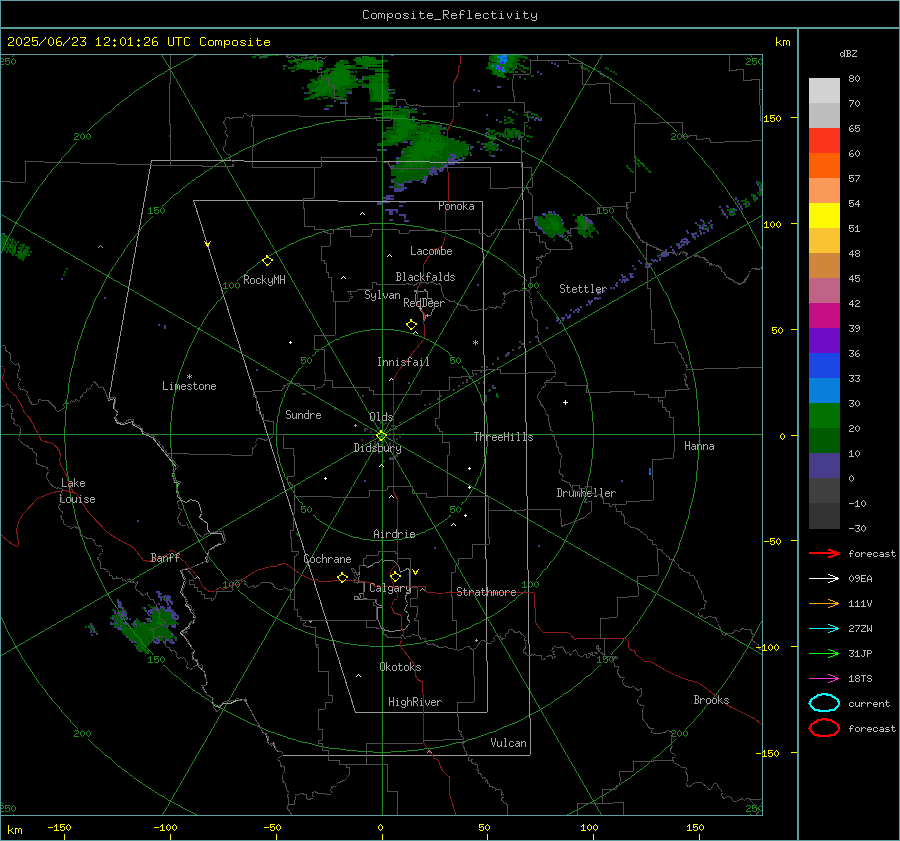The width and height of the screenshot is (900, 841).
Task: Click the Calgary city label
Action: point(390,588)
